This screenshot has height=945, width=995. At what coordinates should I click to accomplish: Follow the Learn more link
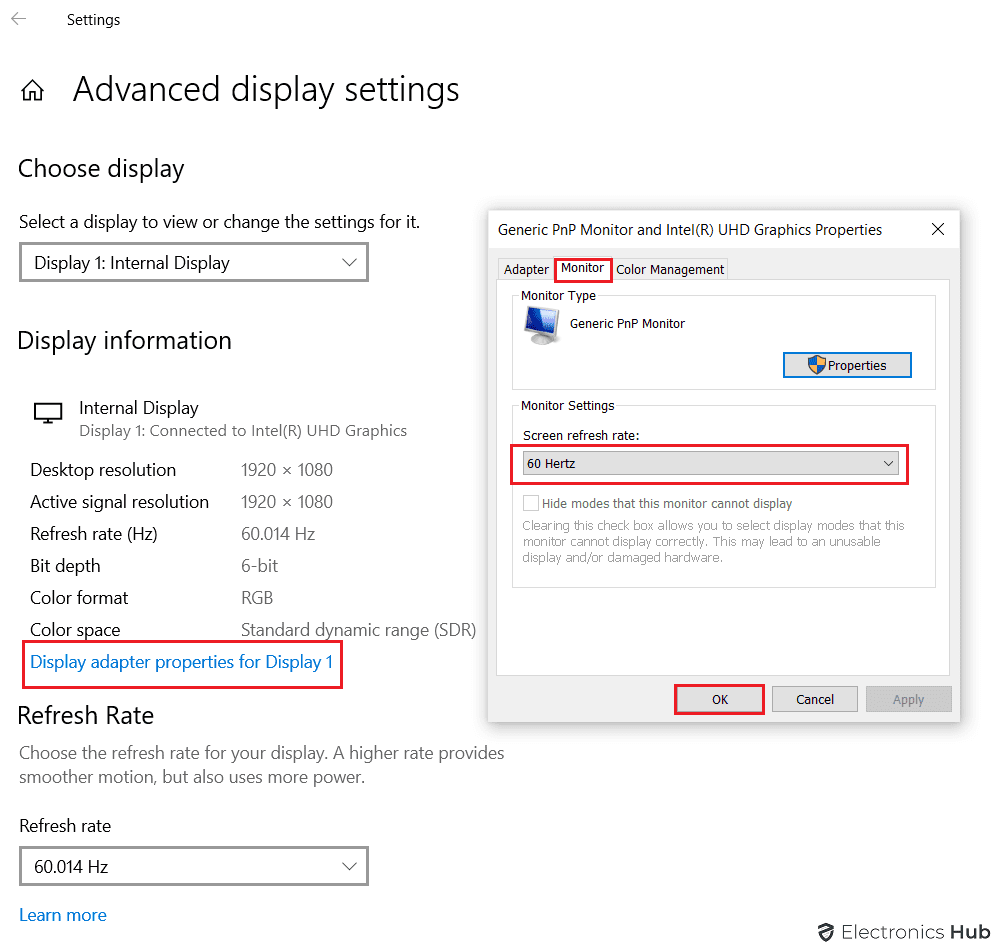[x=63, y=915]
